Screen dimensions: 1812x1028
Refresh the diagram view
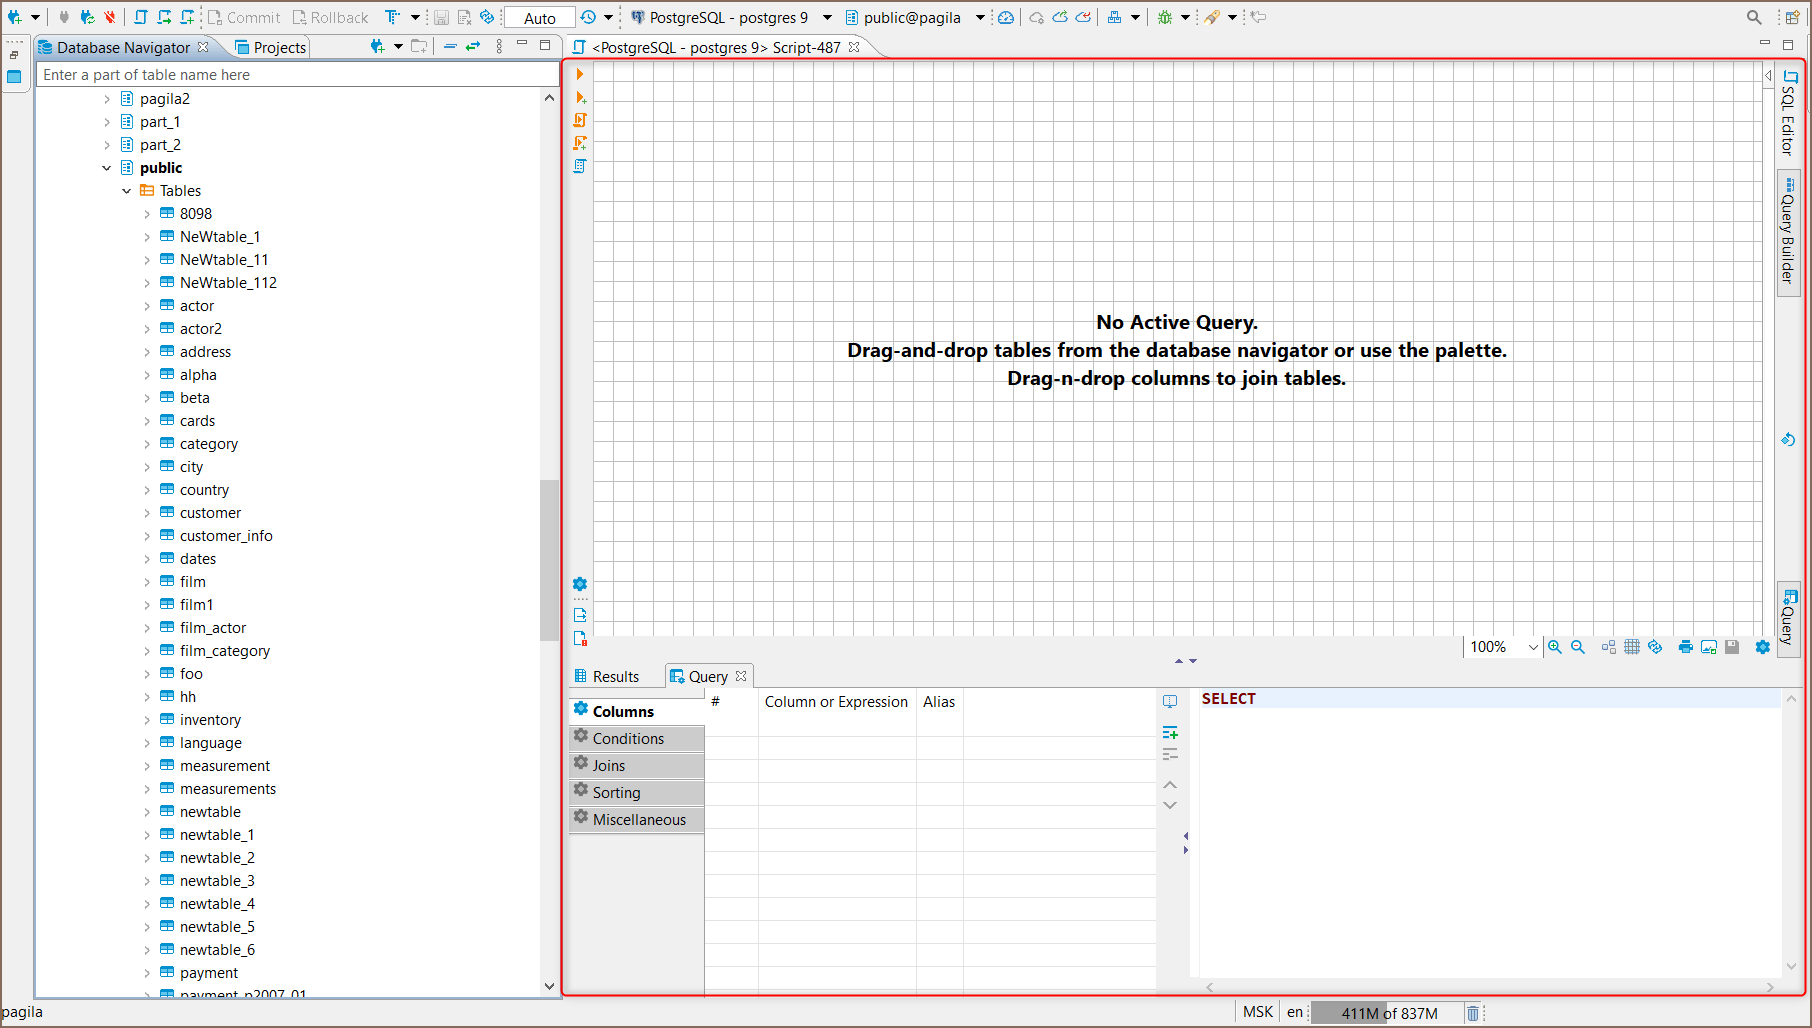[x=1656, y=647]
